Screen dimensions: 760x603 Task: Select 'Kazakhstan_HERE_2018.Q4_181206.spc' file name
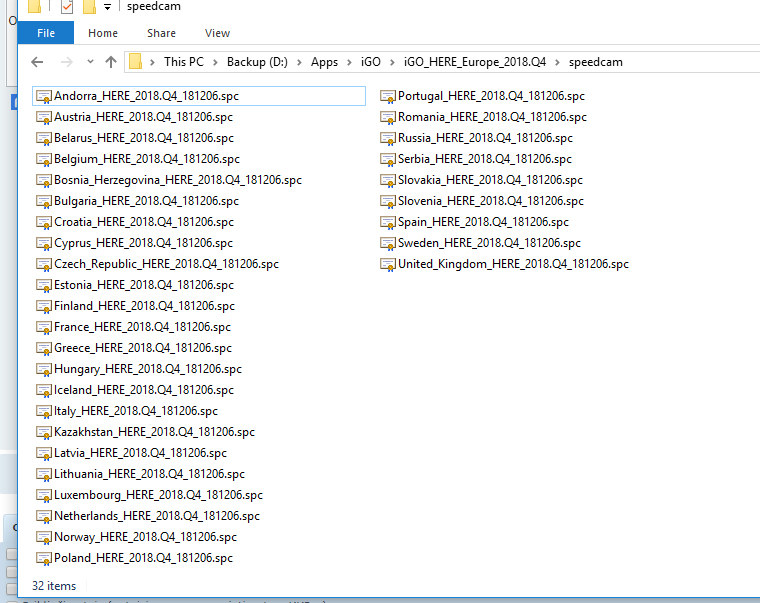tap(154, 432)
